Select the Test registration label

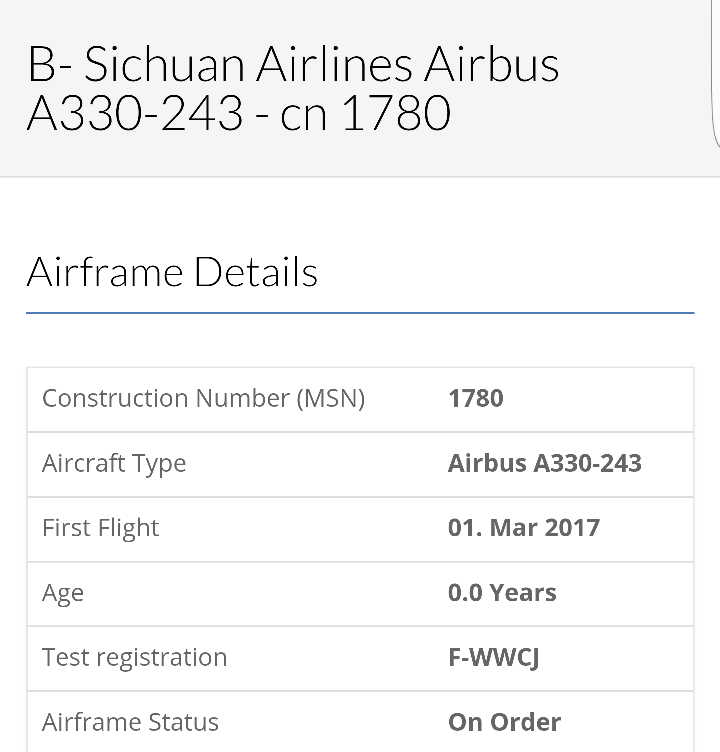pyautogui.click(x=134, y=658)
